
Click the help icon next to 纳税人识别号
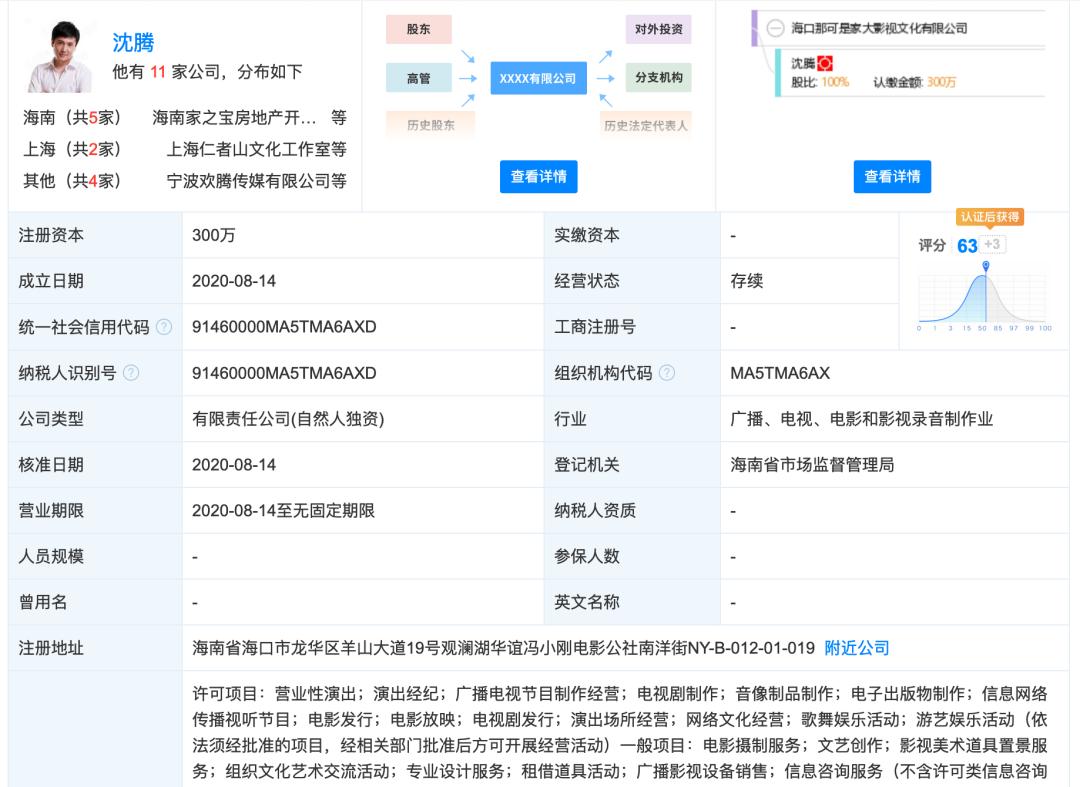click(131, 373)
